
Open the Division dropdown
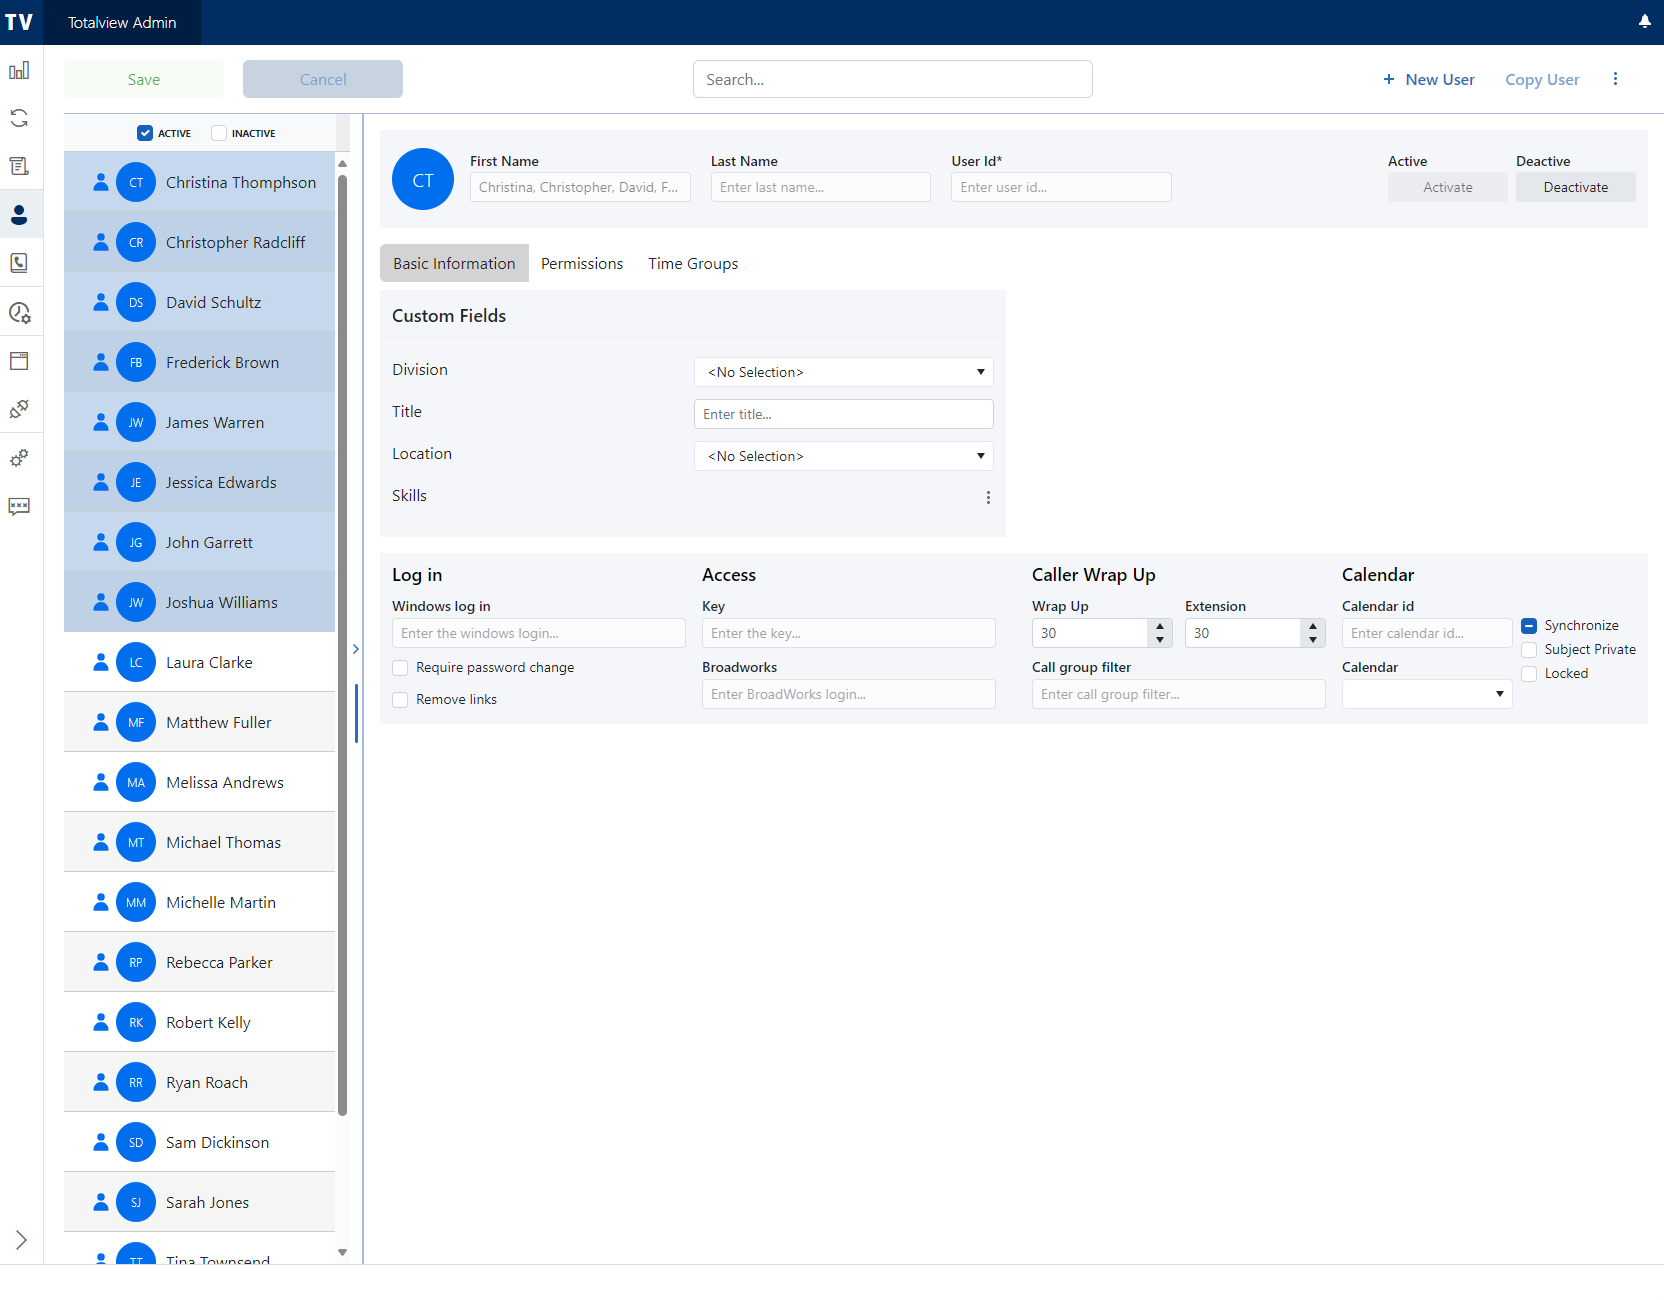pyautogui.click(x=844, y=372)
